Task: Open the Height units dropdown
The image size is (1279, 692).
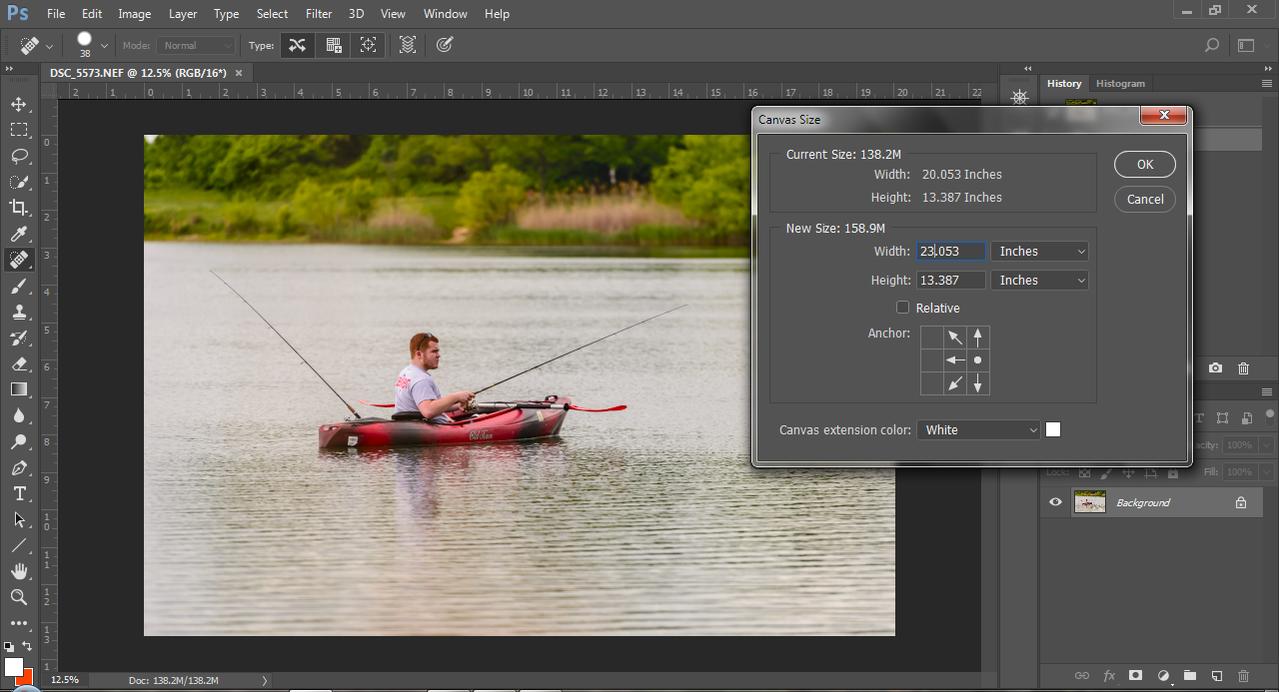Action: click(x=1039, y=281)
